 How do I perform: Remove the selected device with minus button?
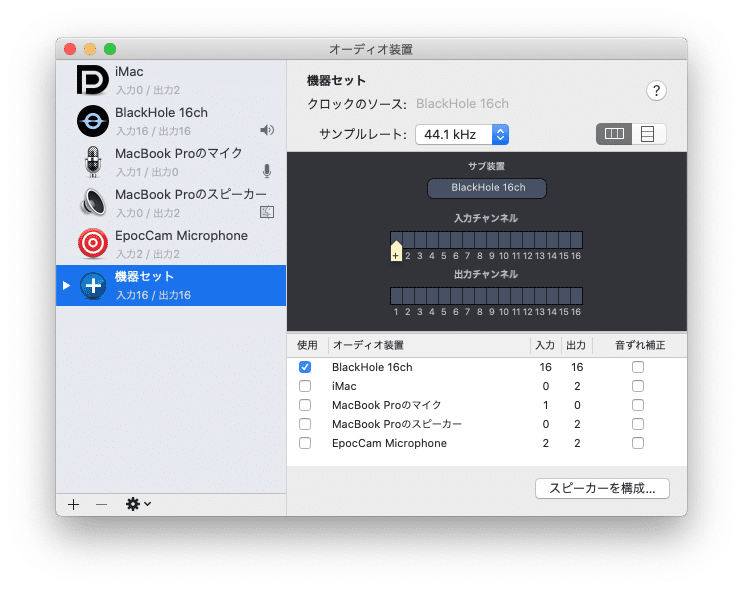point(101,505)
